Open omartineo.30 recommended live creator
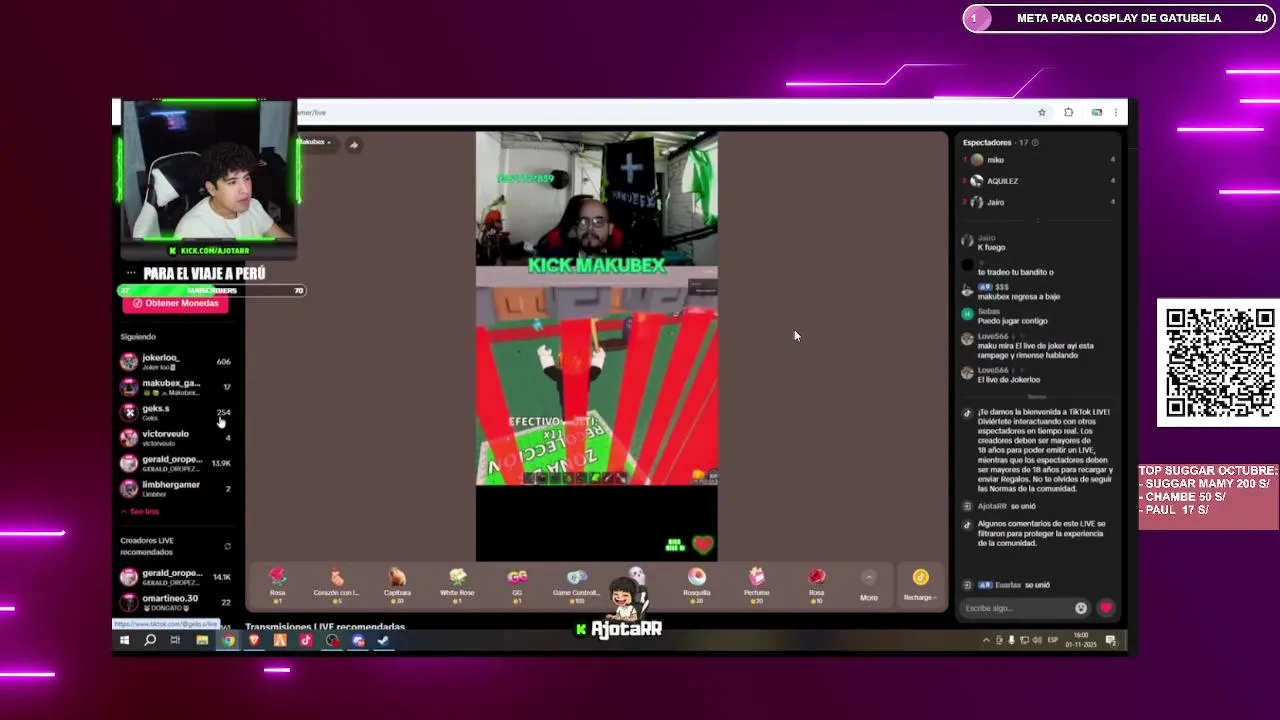 coord(176,602)
